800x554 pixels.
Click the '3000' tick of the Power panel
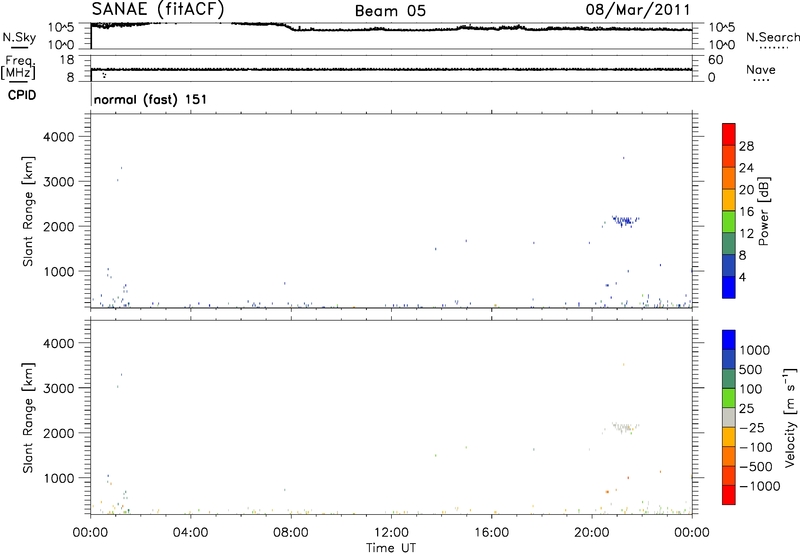(58, 182)
